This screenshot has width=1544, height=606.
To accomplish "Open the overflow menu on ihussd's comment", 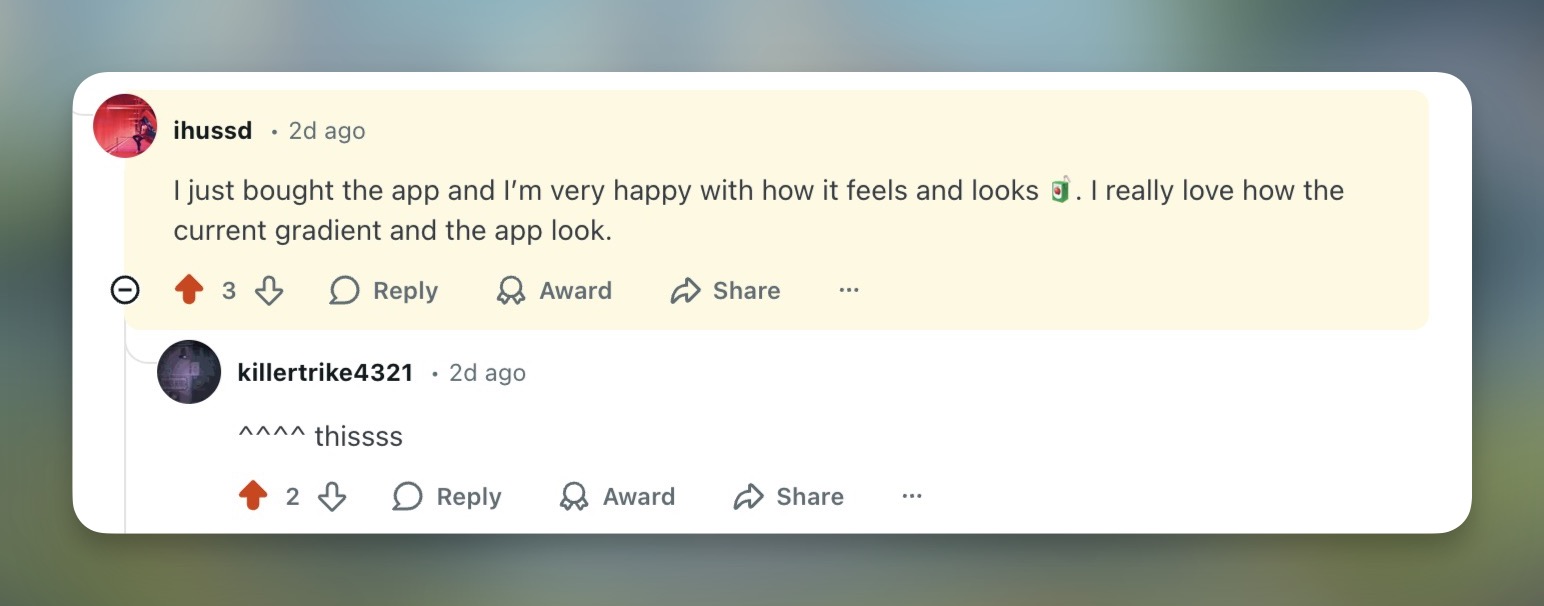I will (x=848, y=290).
